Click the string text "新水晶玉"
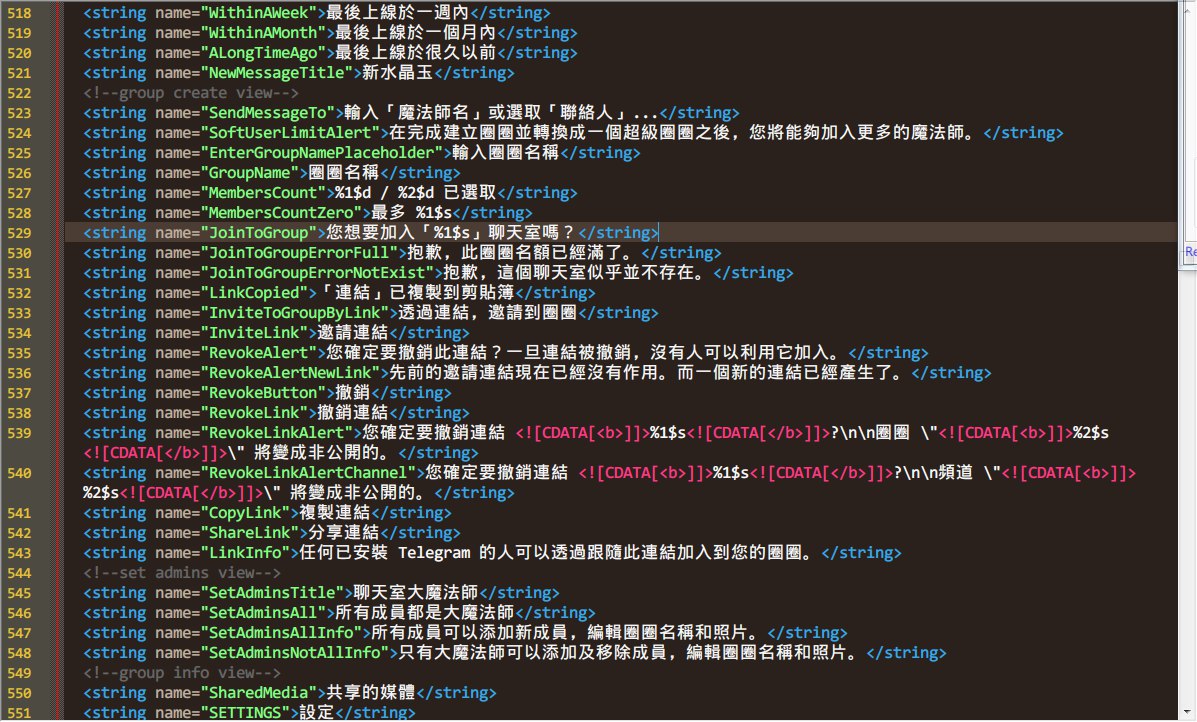The height and width of the screenshot is (722, 1197). click(x=398, y=73)
